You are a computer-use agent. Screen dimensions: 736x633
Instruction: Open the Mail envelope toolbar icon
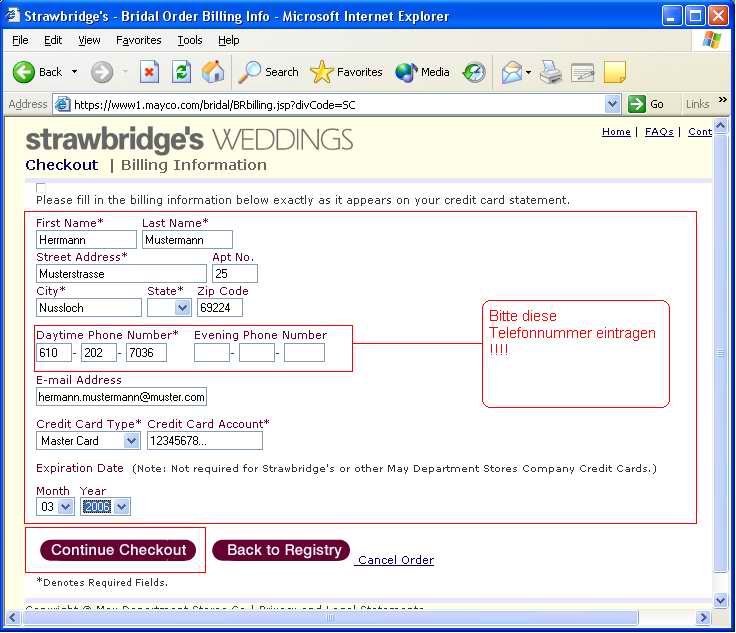pos(512,72)
